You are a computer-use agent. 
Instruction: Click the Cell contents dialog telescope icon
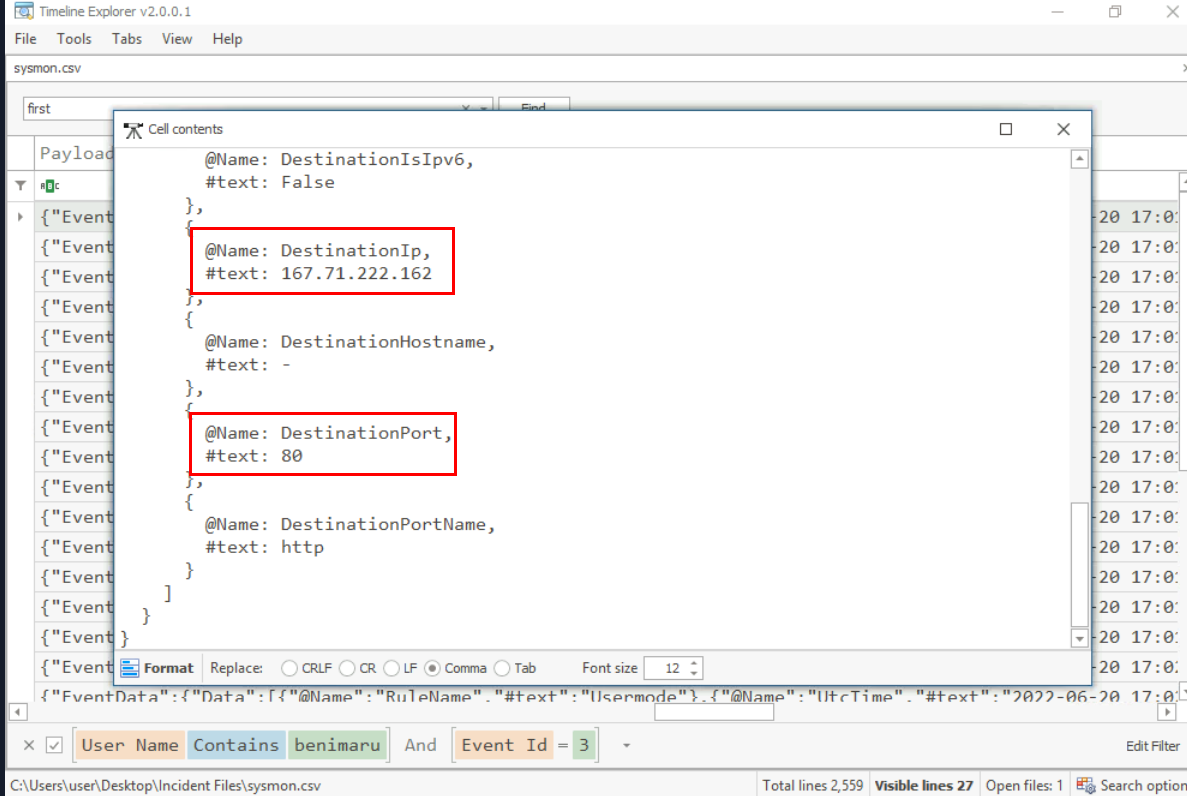coord(133,130)
